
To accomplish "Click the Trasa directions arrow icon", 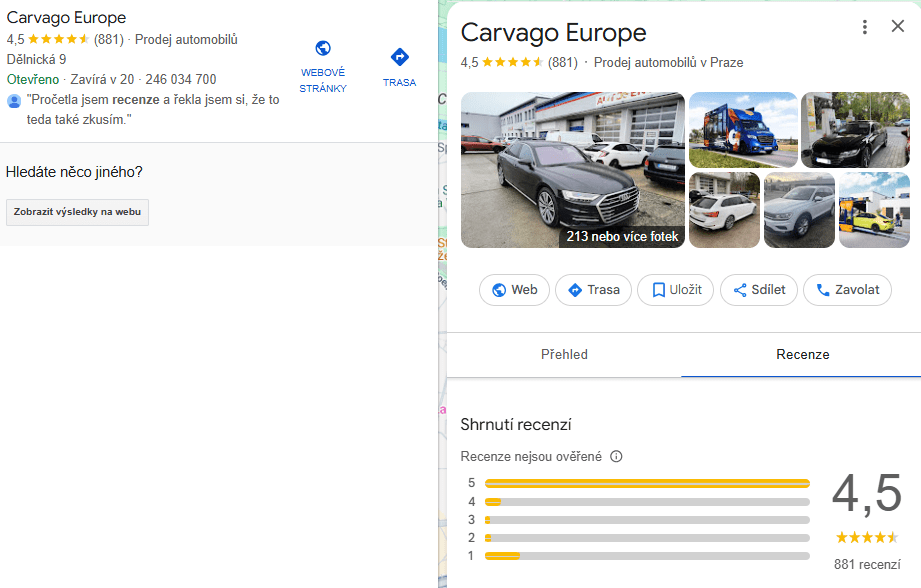I will coord(399,57).
